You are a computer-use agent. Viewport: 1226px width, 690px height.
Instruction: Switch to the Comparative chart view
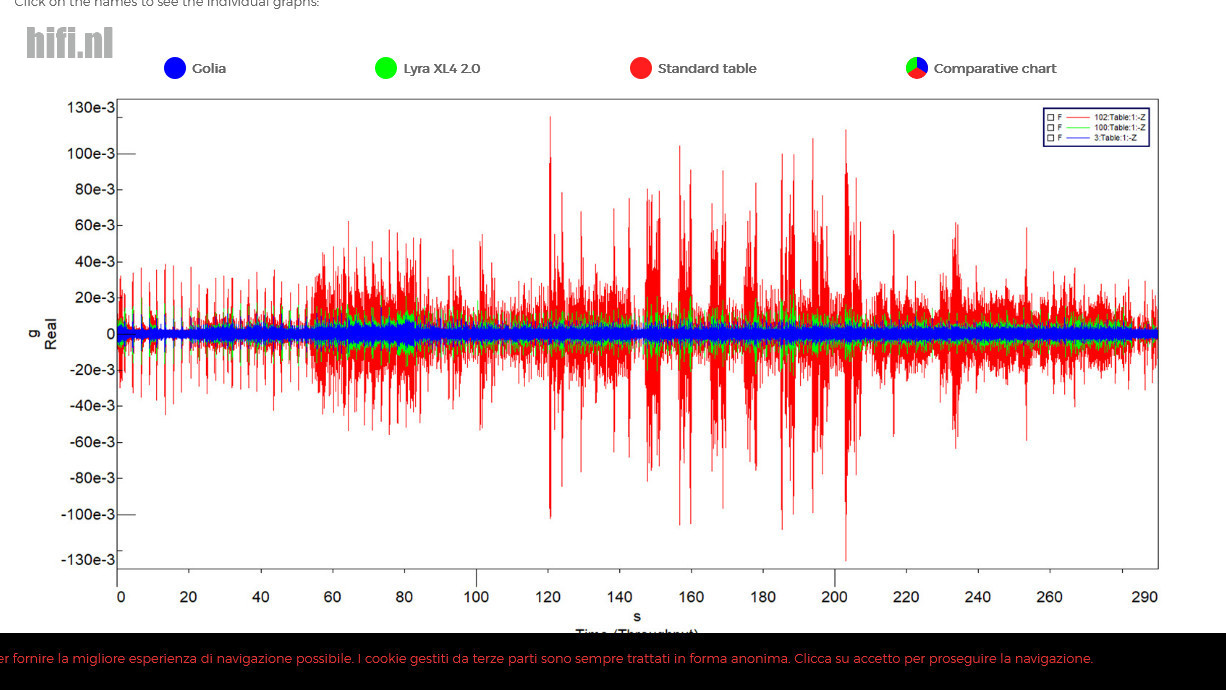(x=995, y=69)
